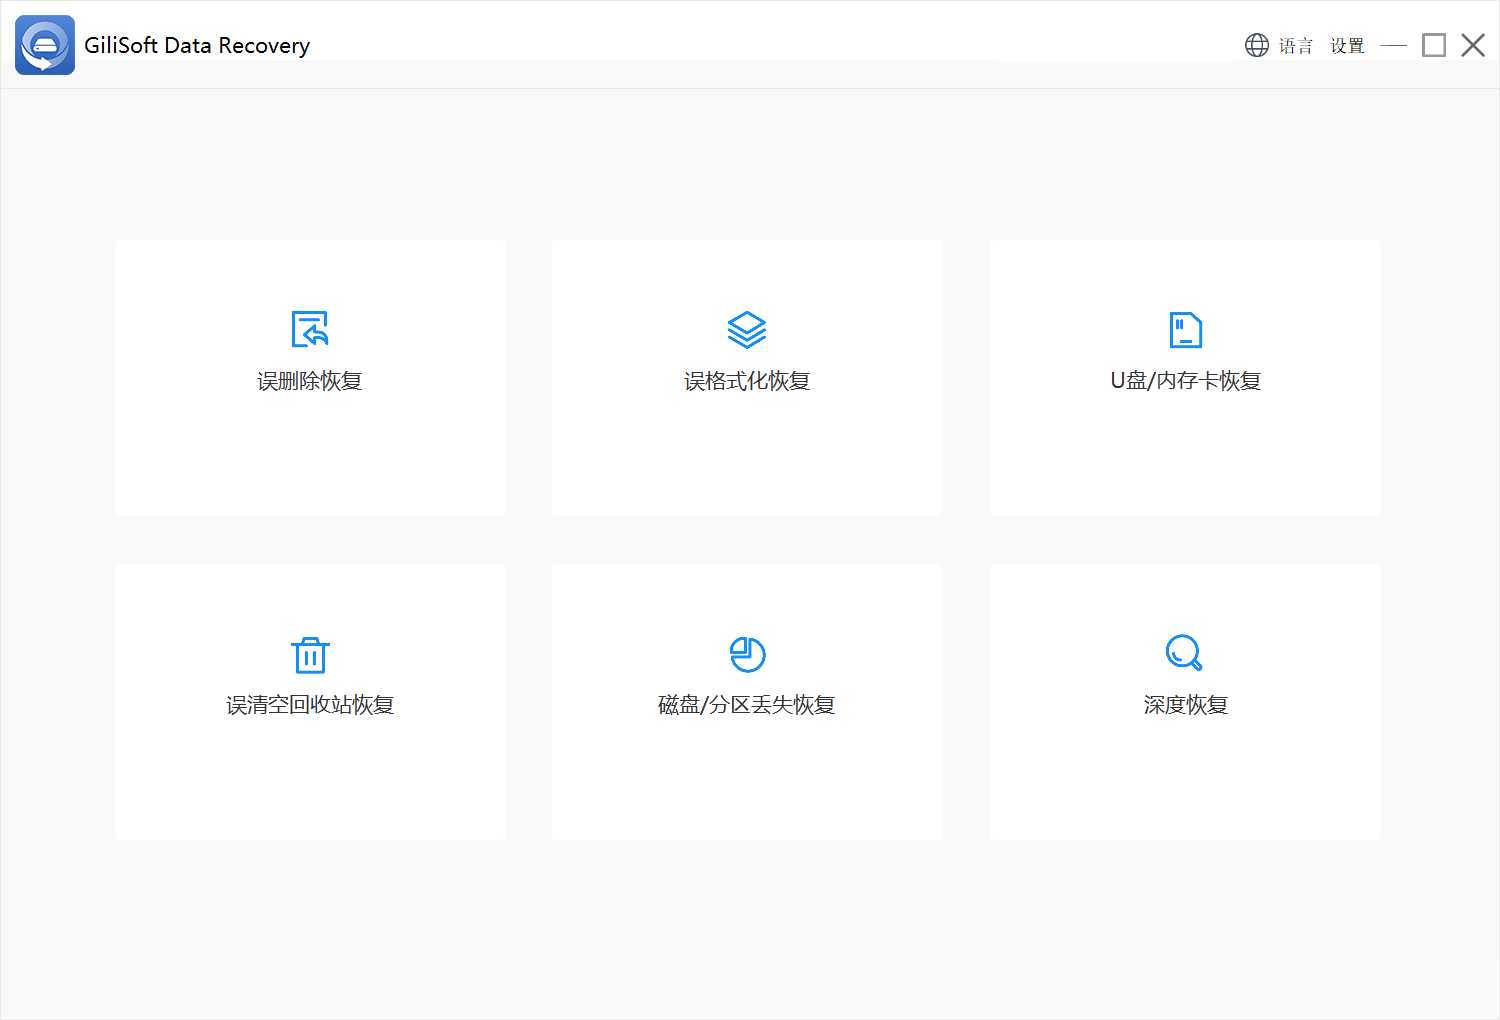
Task: Choose the U盘/内存卡恢复 label
Action: point(1185,381)
